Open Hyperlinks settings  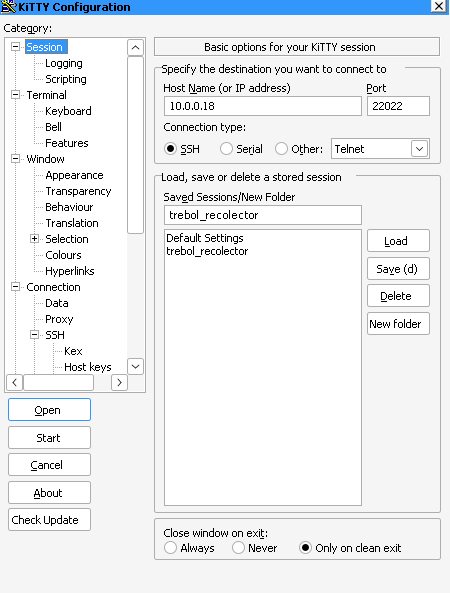point(70,271)
